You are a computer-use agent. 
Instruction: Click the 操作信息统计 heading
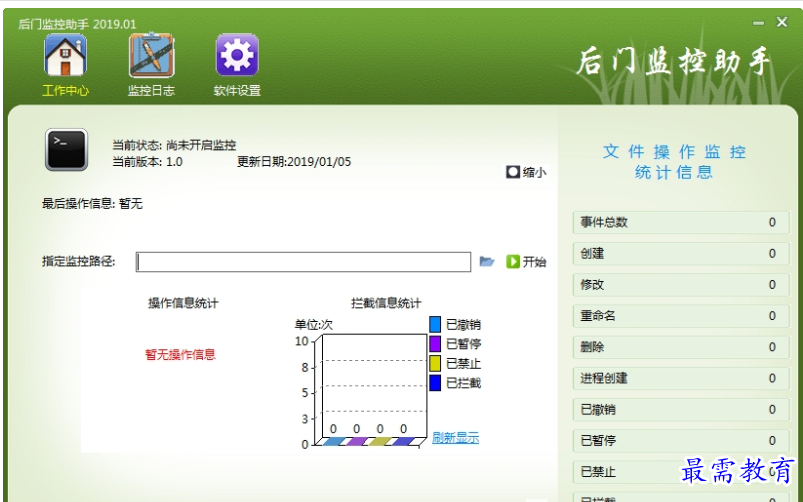point(183,303)
